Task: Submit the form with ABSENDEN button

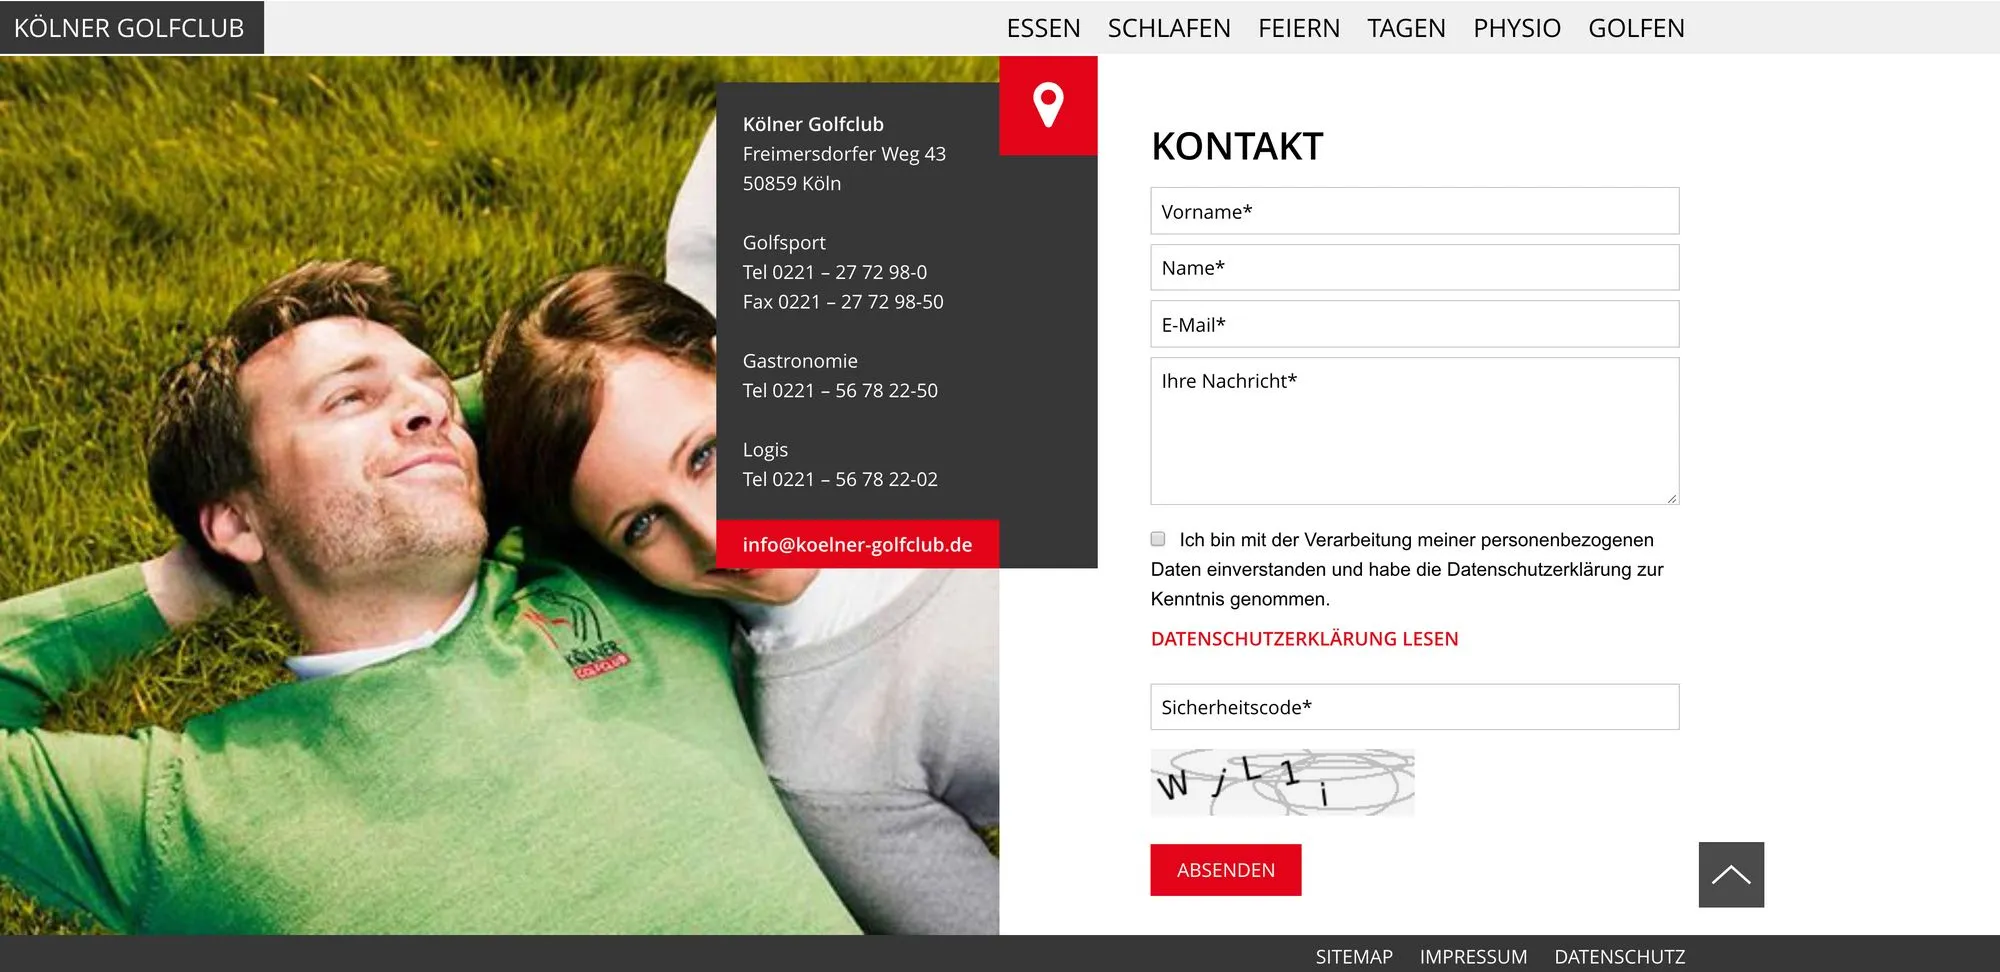Action: click(1226, 870)
